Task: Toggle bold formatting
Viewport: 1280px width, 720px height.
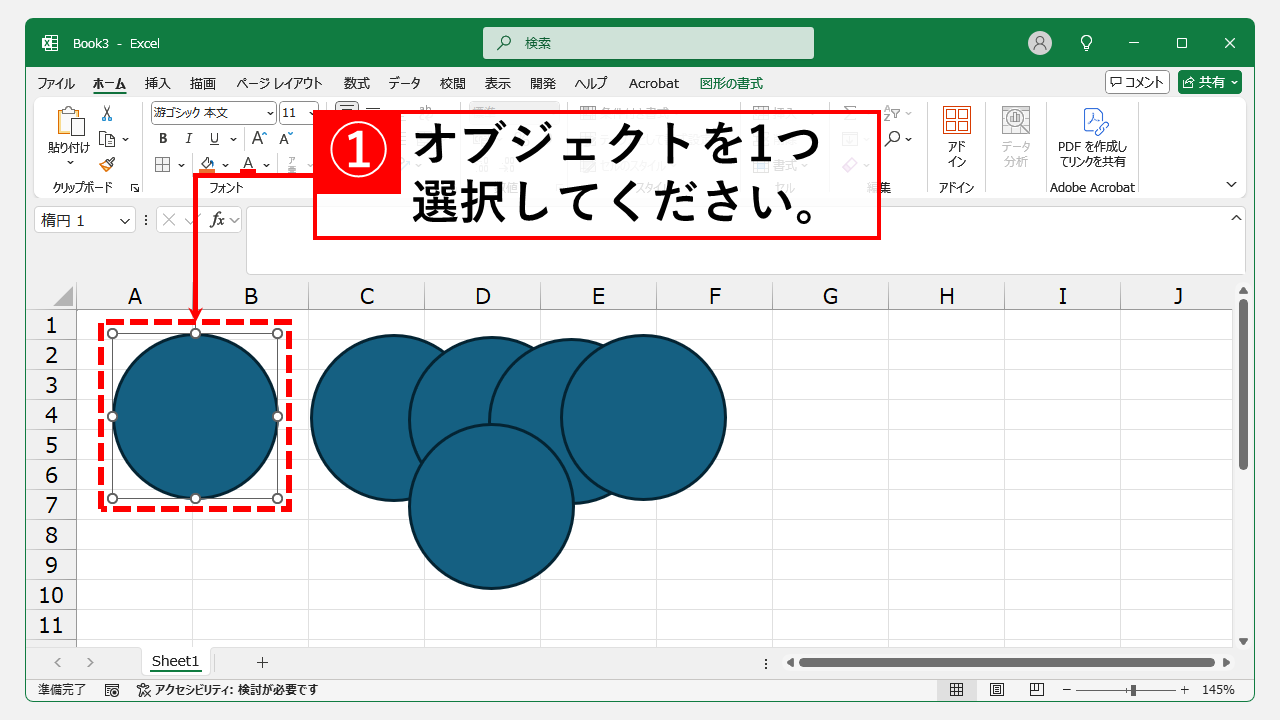Action: point(162,139)
